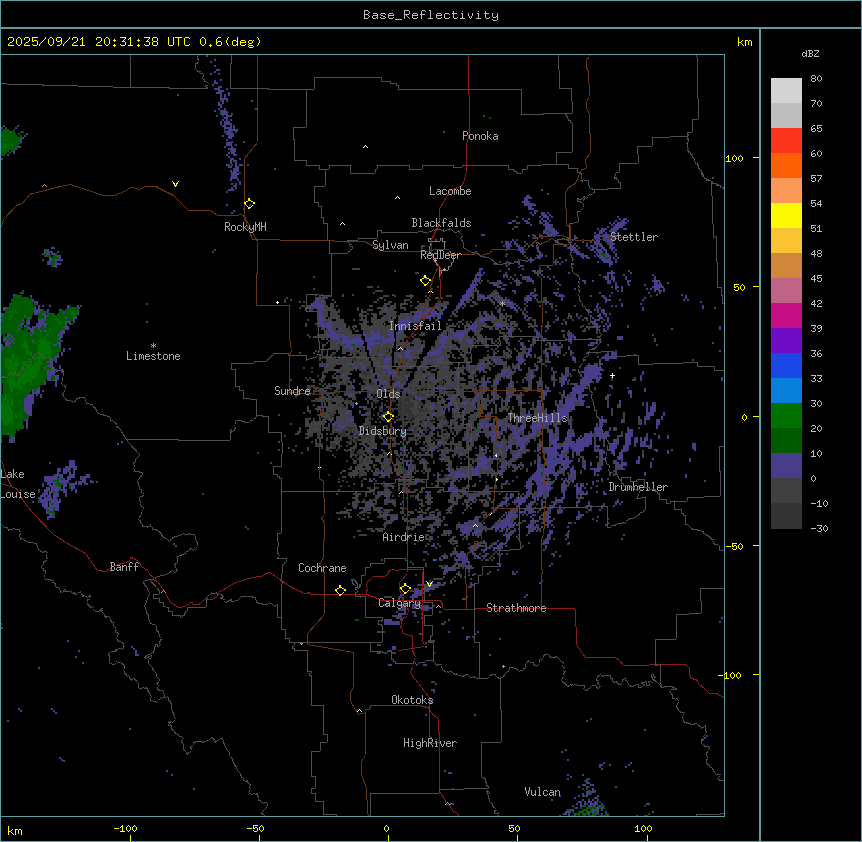Viewport: 862px width, 842px height.
Task: Click the Ponoka label on the map
Action: pos(480,136)
